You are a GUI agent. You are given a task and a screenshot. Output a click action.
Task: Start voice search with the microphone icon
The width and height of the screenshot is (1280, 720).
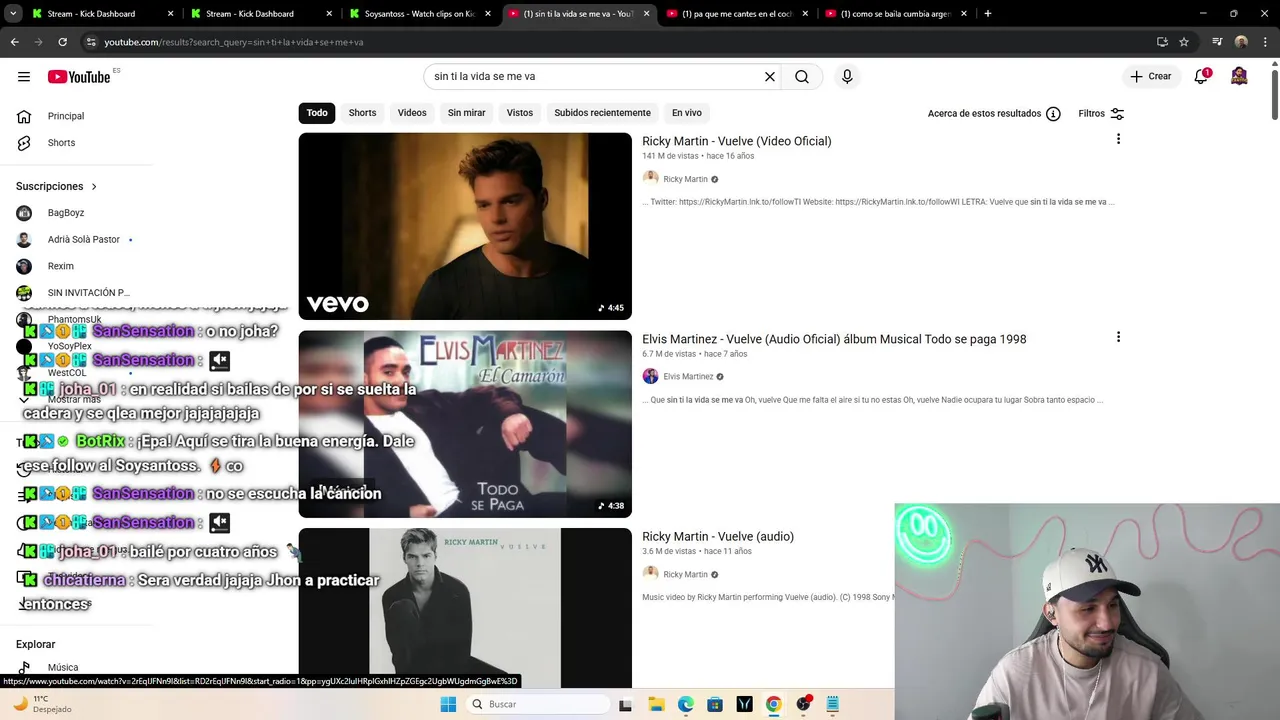click(847, 77)
